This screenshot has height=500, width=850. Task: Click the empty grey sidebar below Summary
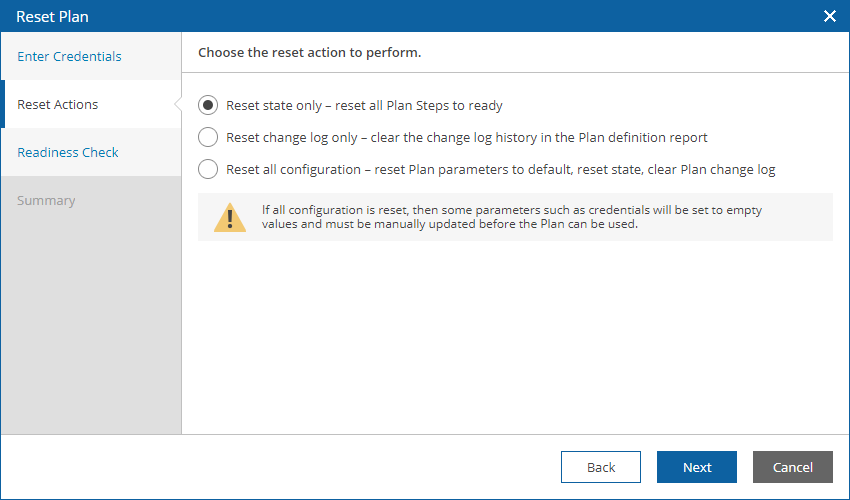coord(91,325)
